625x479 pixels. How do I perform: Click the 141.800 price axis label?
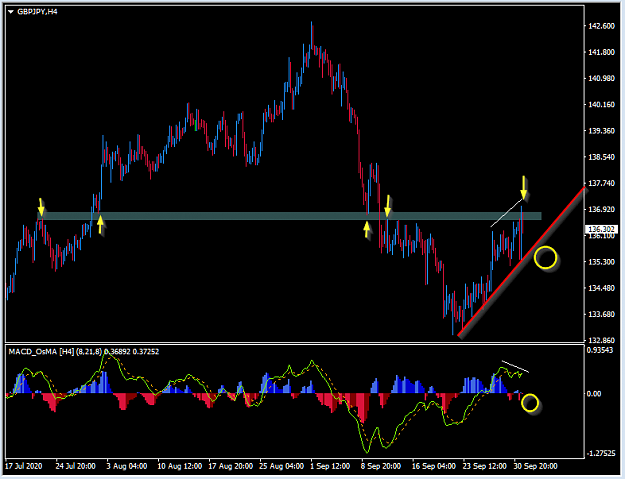[601, 52]
